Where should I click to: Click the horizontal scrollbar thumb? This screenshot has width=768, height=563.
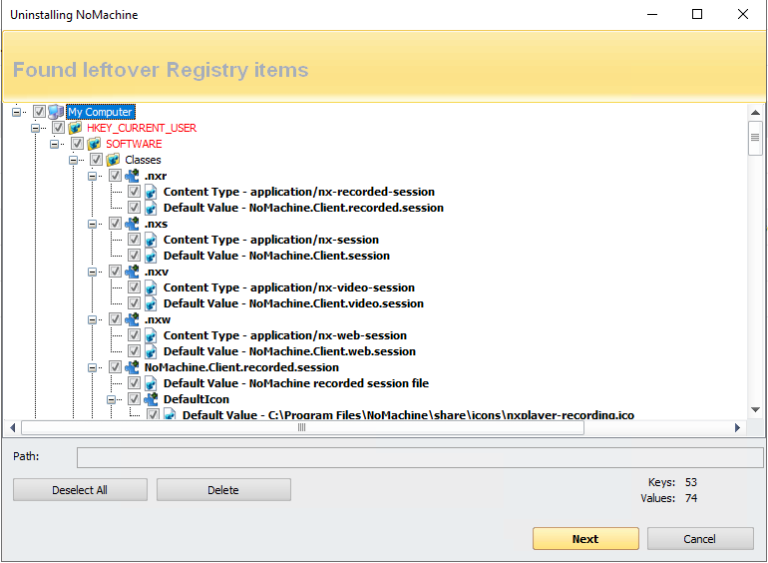302,428
